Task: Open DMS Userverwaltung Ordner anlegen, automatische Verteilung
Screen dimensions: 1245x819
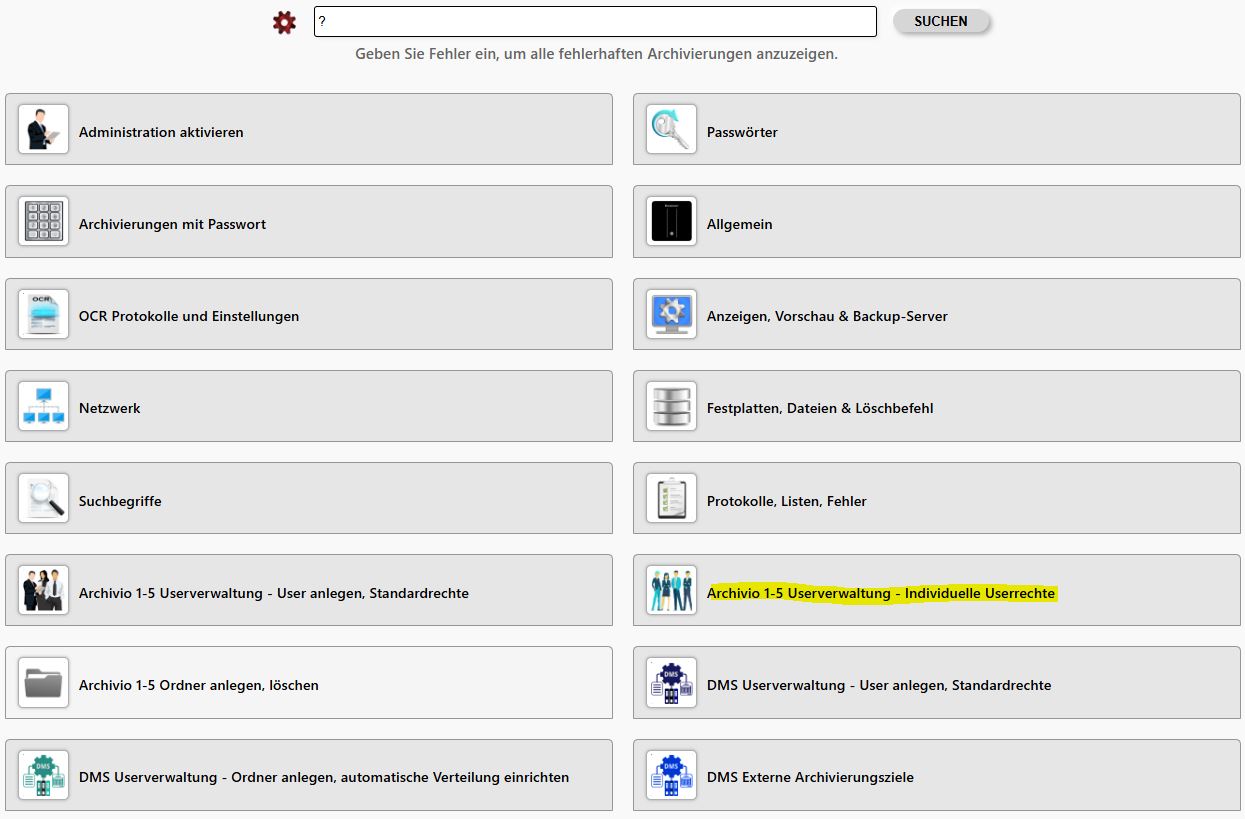Action: (x=324, y=777)
